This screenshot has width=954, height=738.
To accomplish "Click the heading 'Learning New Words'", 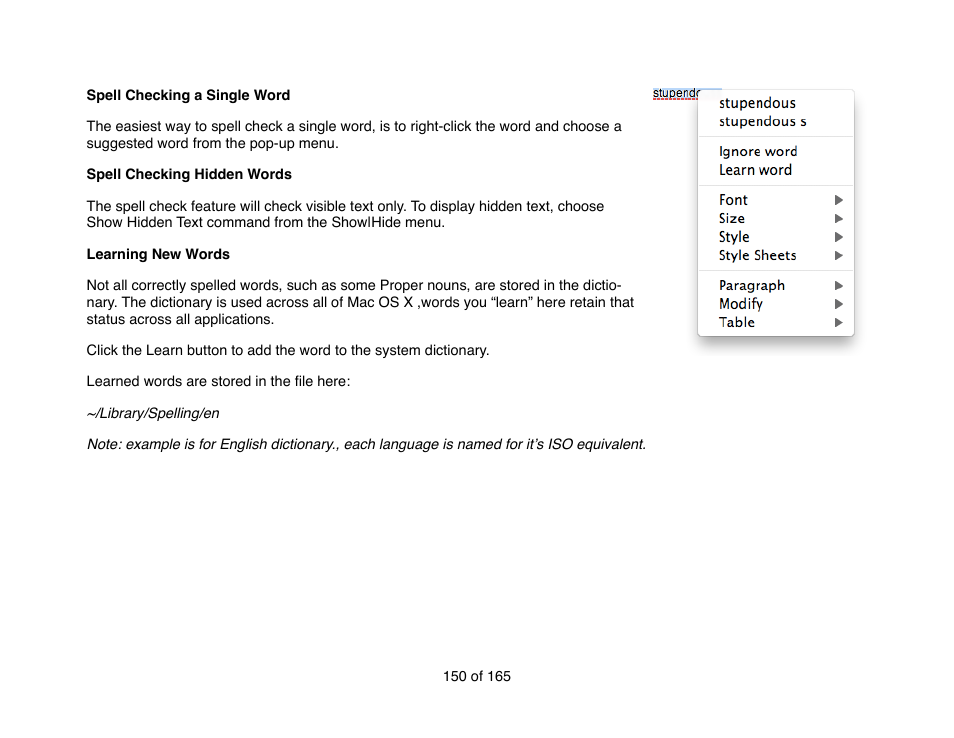I will [158, 254].
